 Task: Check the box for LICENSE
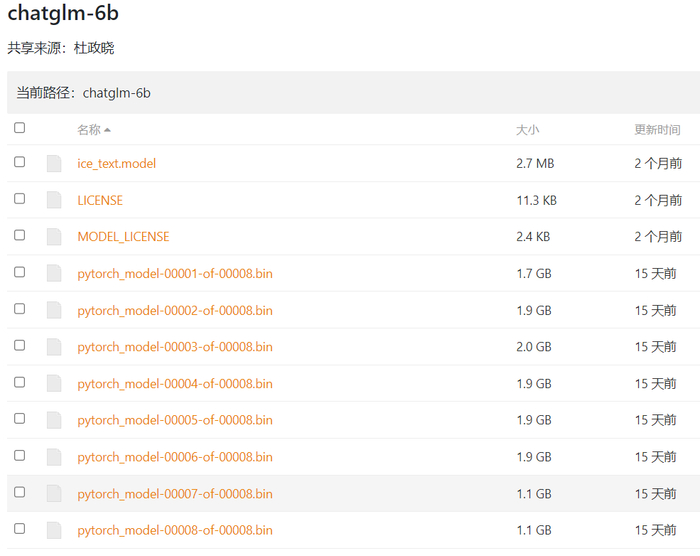point(20,198)
